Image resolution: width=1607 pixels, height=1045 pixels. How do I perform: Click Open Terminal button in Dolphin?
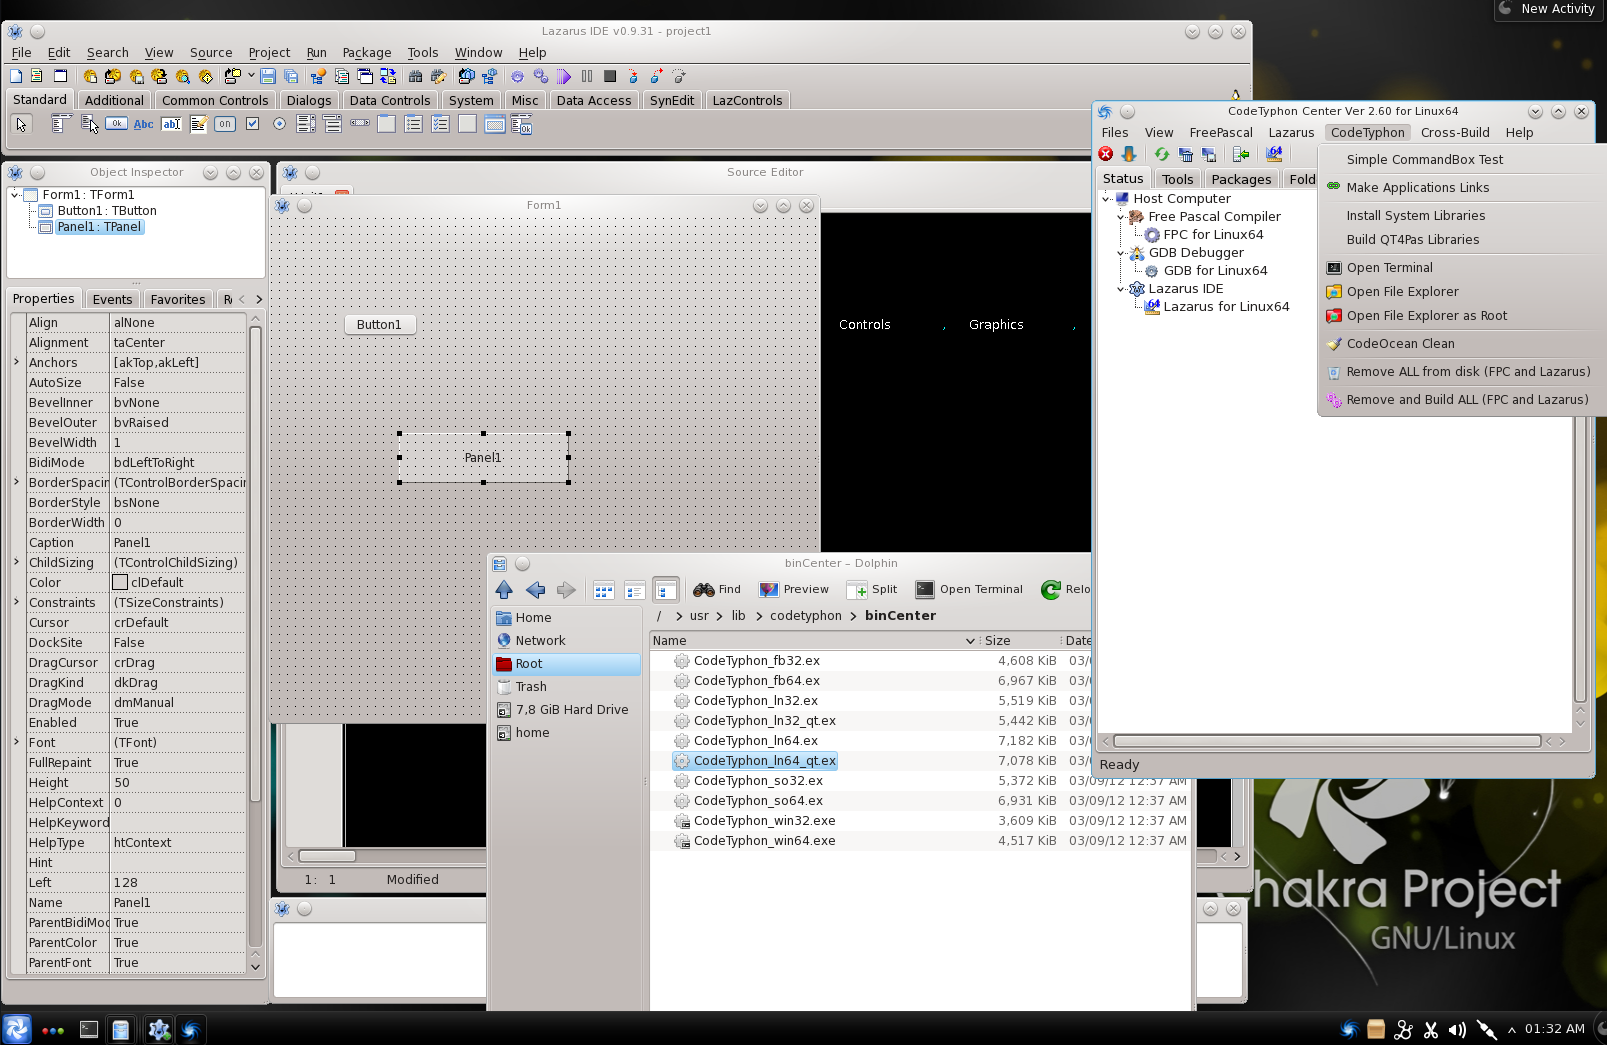point(969,589)
